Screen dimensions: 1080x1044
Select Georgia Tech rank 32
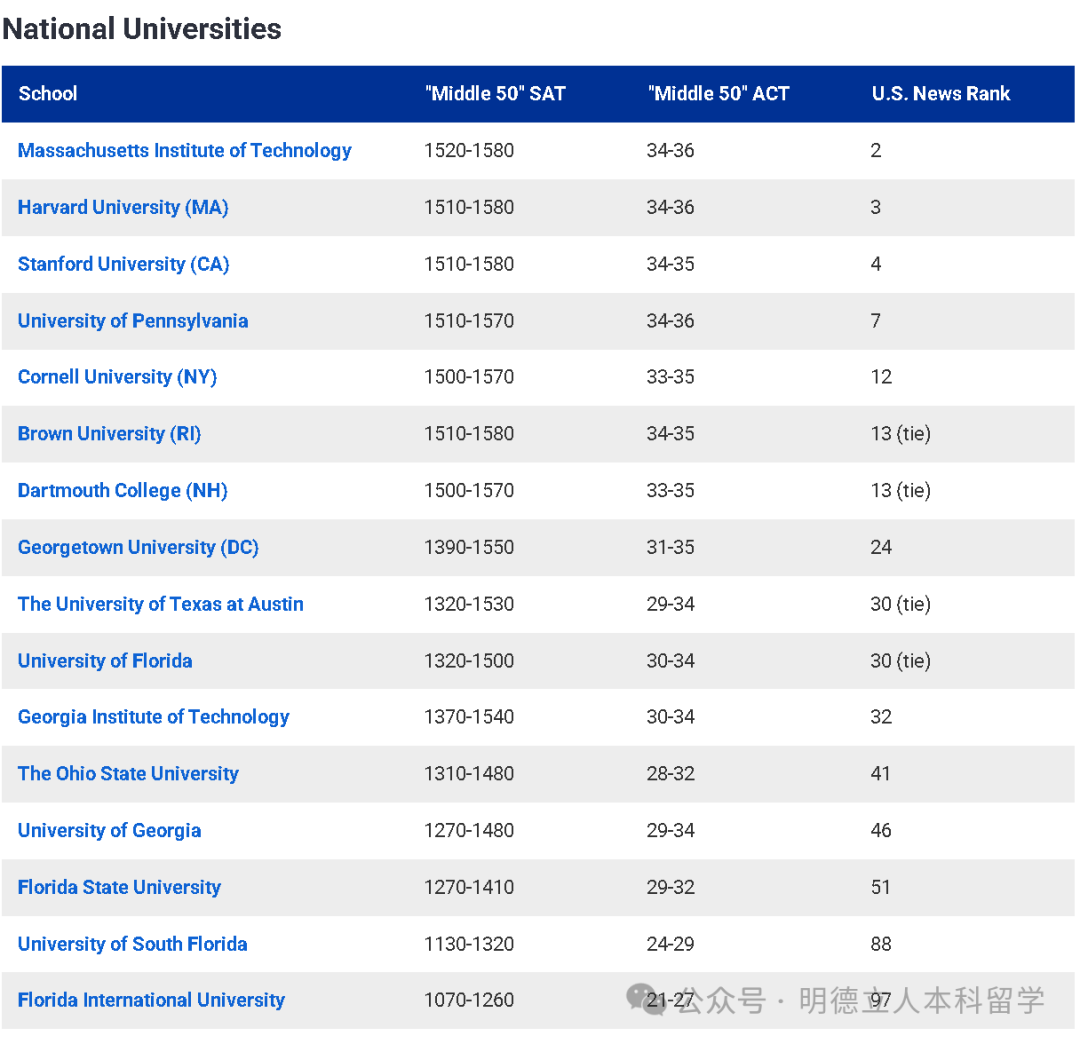coord(881,717)
